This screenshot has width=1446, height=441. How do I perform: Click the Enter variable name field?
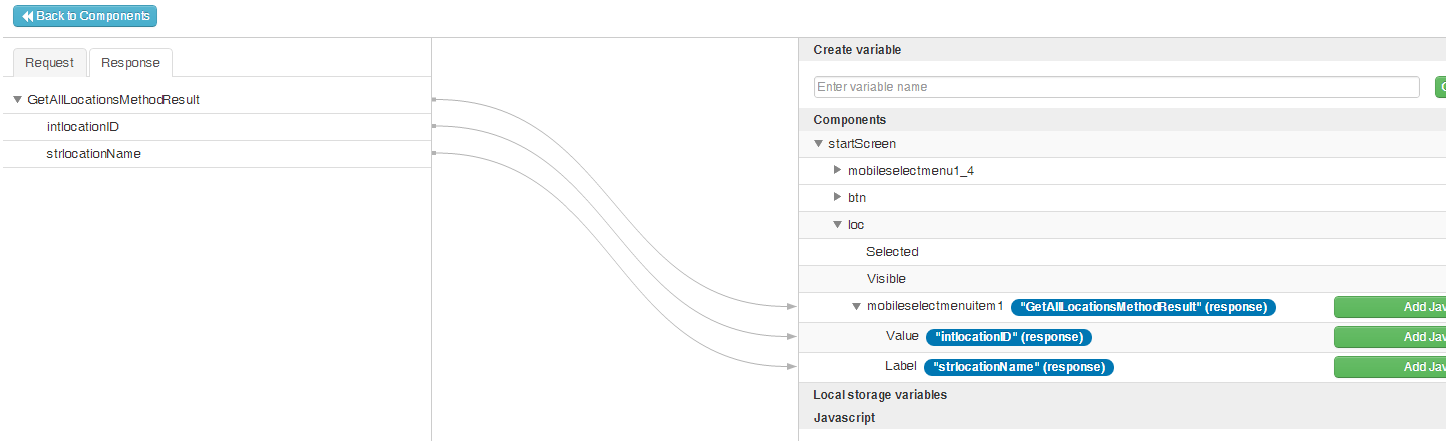[x=1116, y=87]
